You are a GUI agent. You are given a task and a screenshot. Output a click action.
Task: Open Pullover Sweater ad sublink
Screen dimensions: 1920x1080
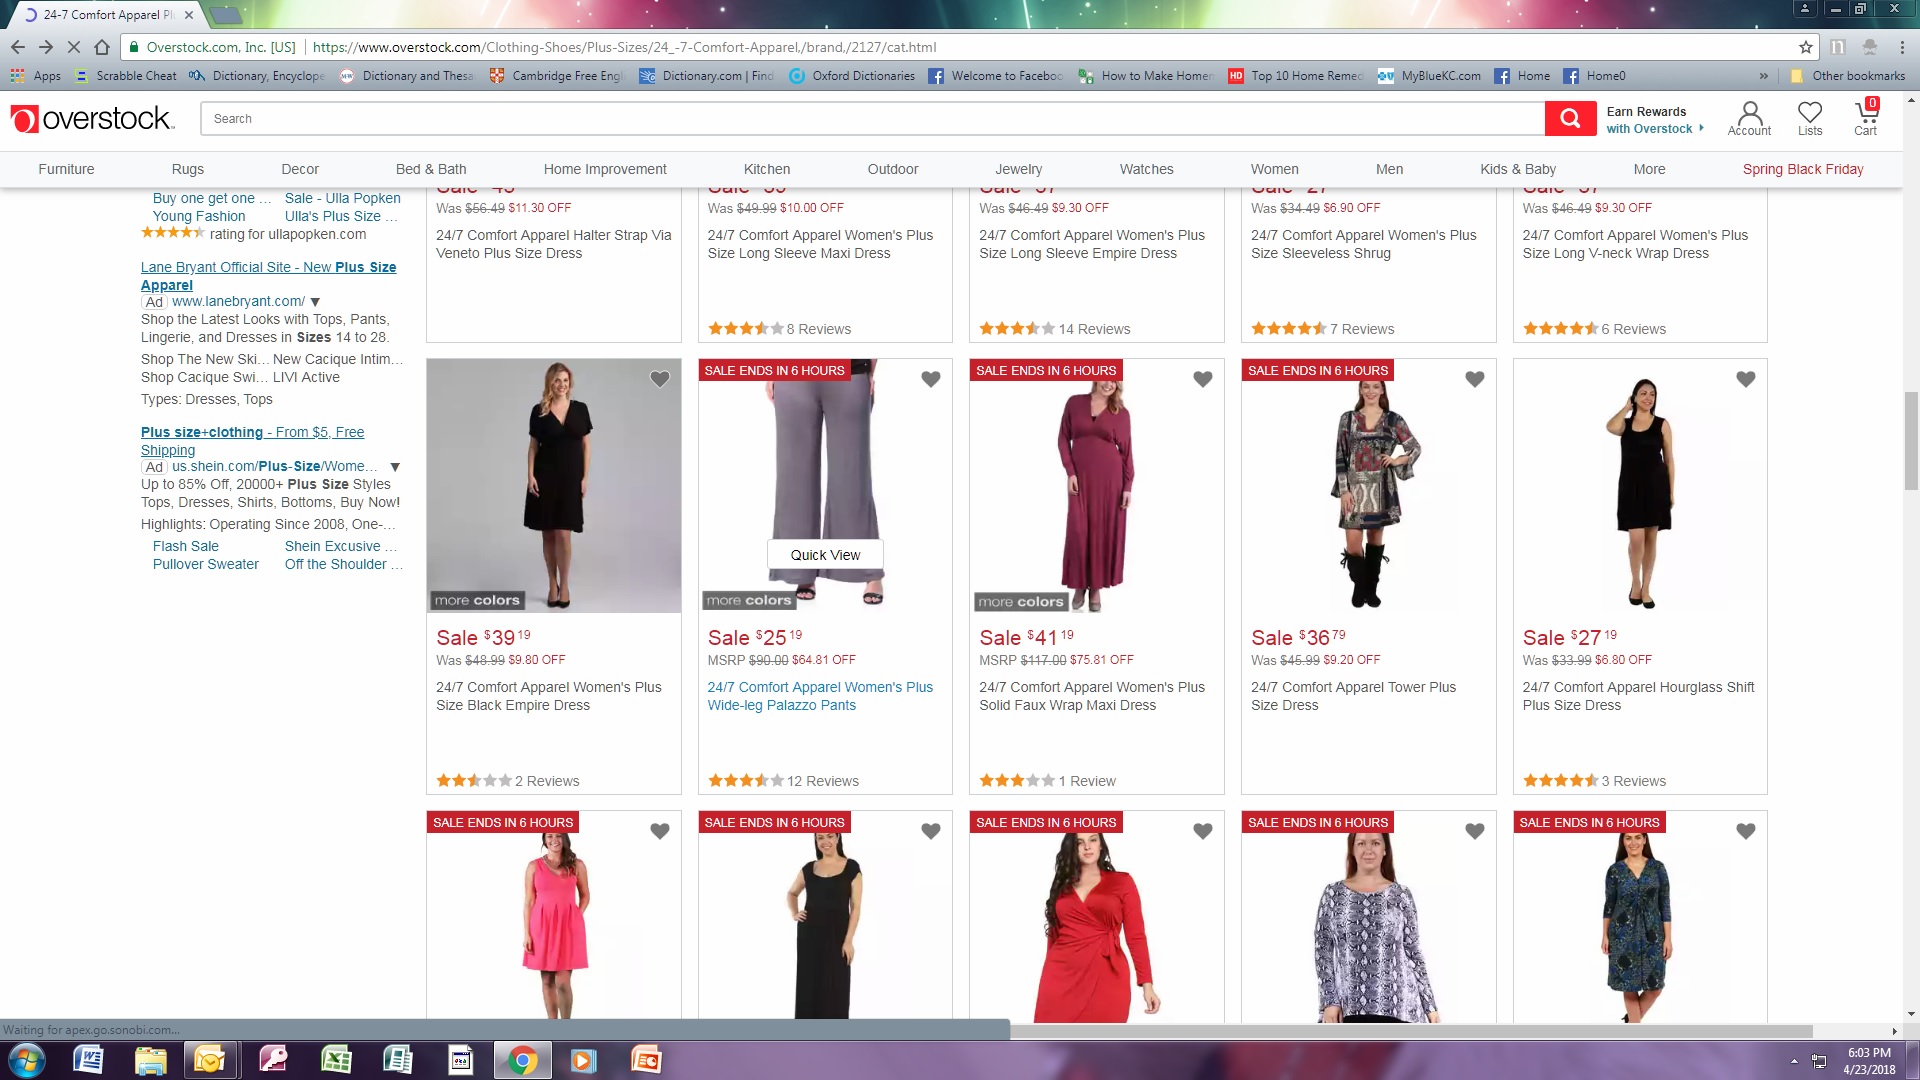coord(205,564)
